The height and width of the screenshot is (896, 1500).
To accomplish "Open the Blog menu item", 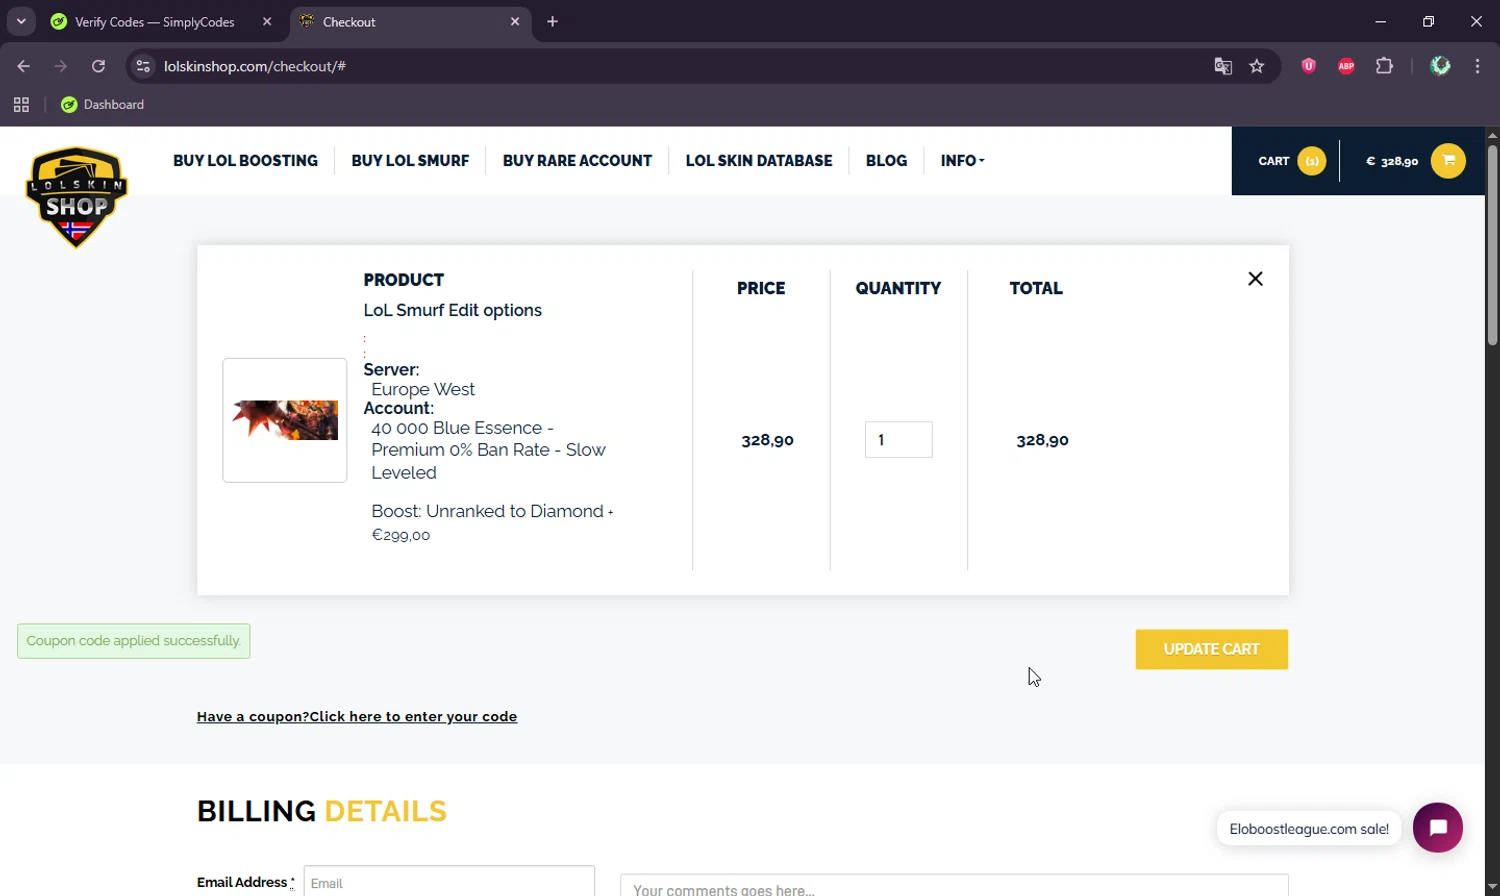I will pyautogui.click(x=886, y=160).
